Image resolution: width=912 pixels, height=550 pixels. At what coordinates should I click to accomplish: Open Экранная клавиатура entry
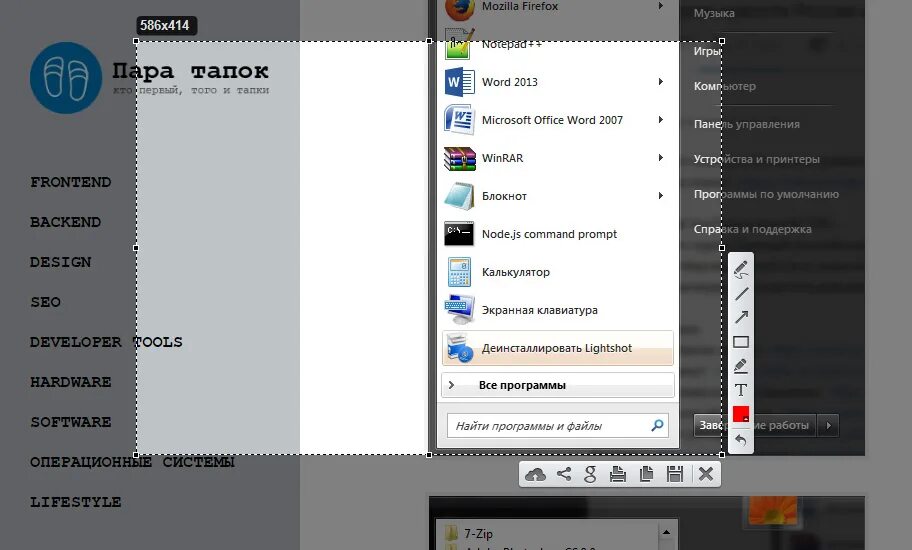[x=558, y=310]
